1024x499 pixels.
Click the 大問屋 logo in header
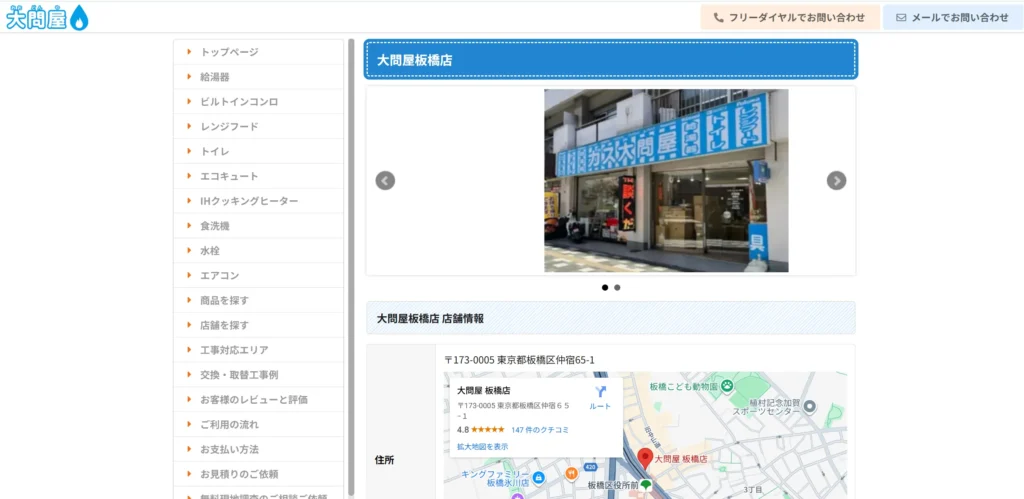pyautogui.click(x=47, y=17)
